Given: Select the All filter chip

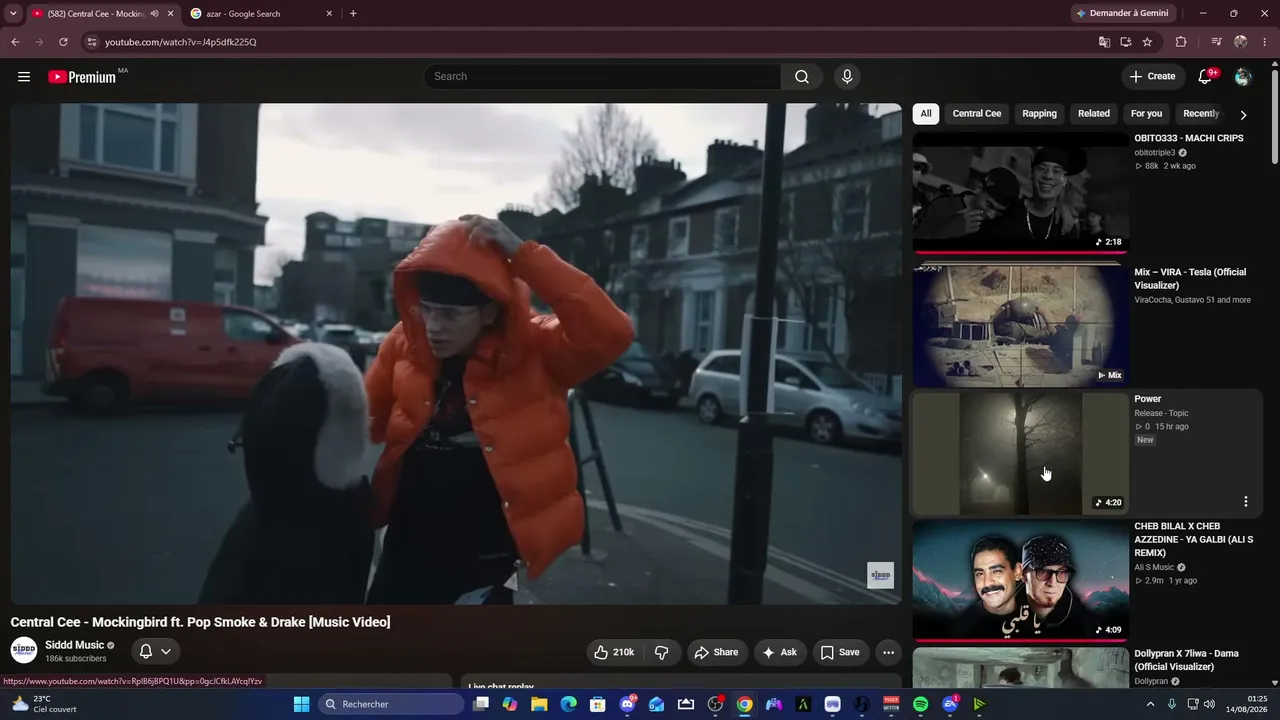Looking at the screenshot, I should tap(926, 114).
